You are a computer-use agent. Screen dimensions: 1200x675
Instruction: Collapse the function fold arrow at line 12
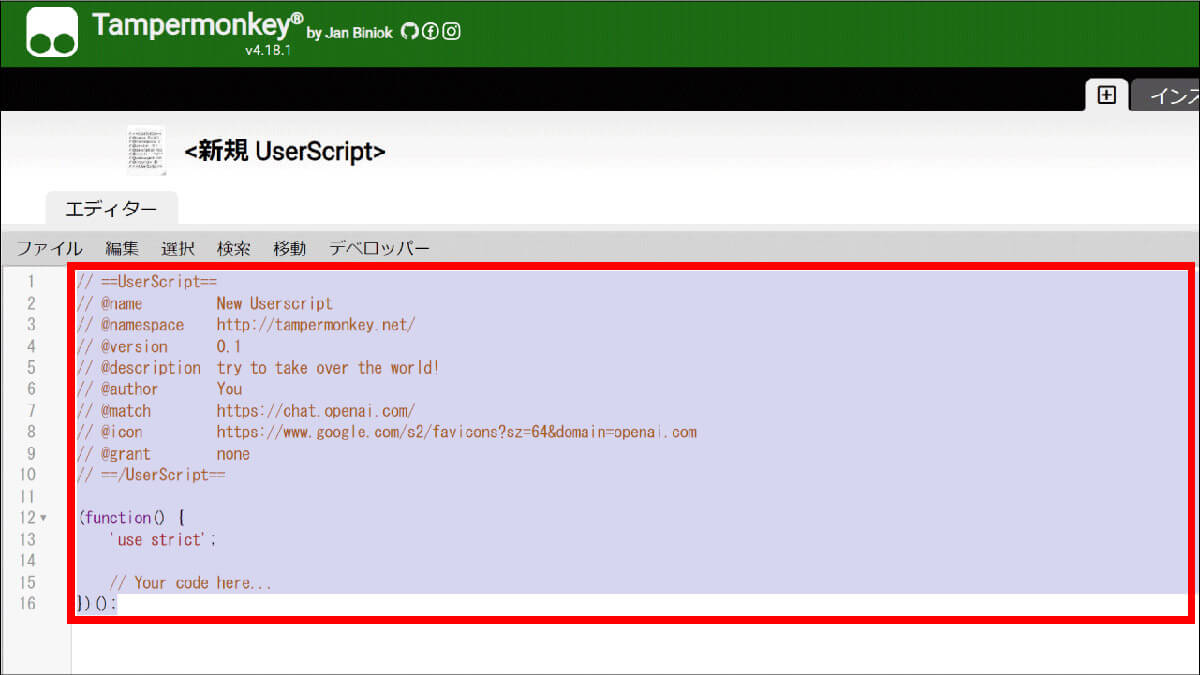[43, 518]
